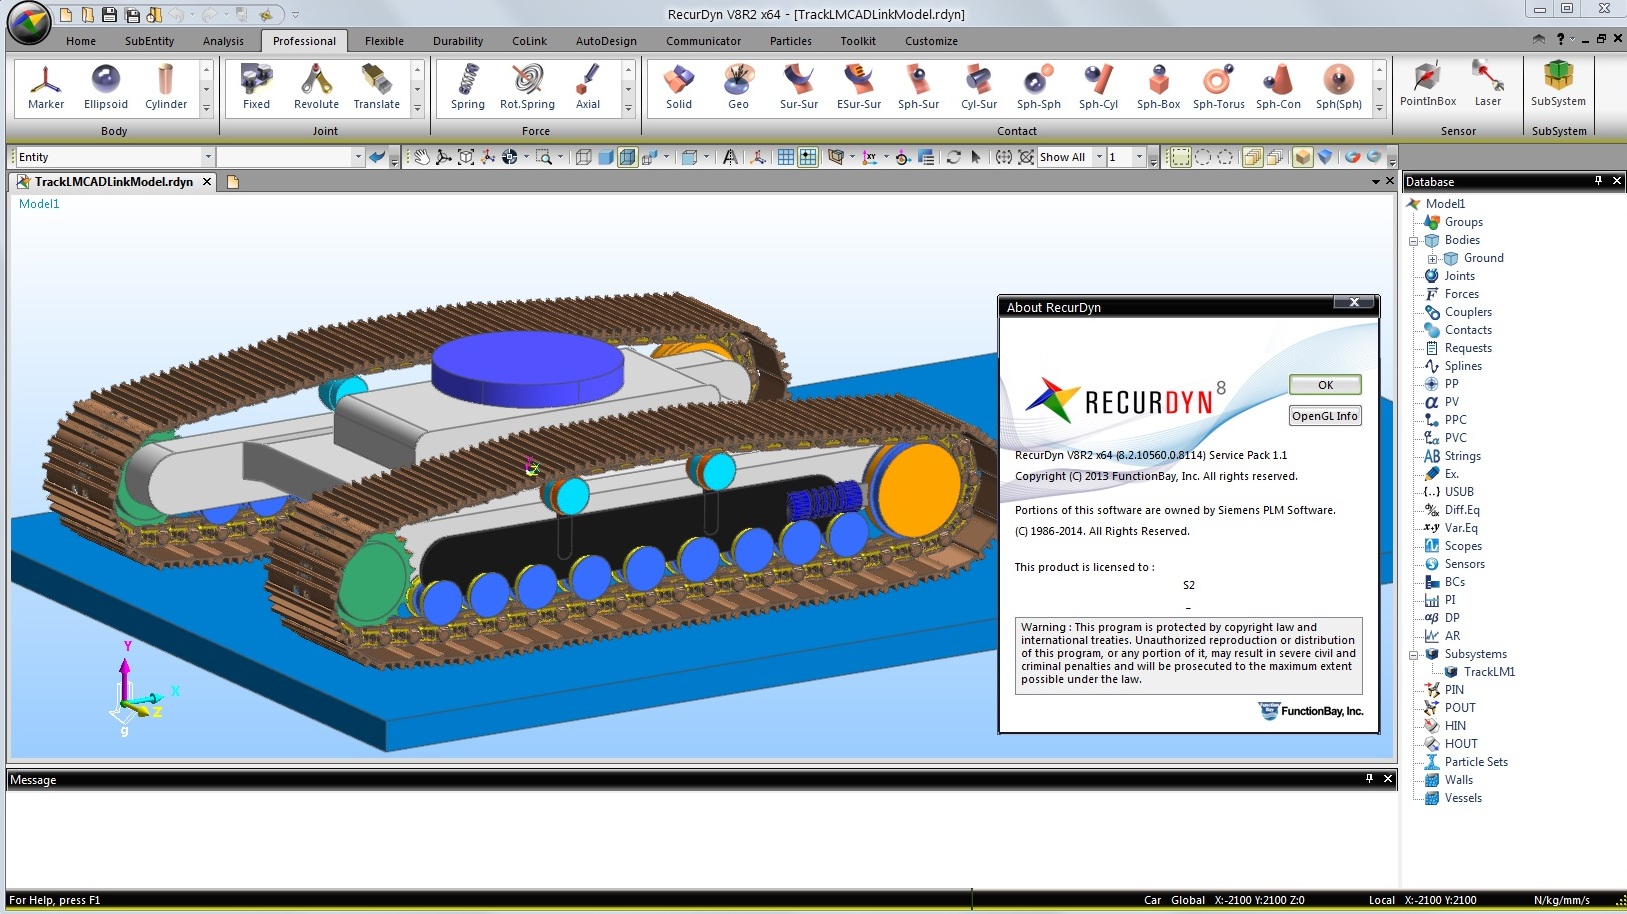Close the About RecurDyn dialog

pyautogui.click(x=1354, y=303)
